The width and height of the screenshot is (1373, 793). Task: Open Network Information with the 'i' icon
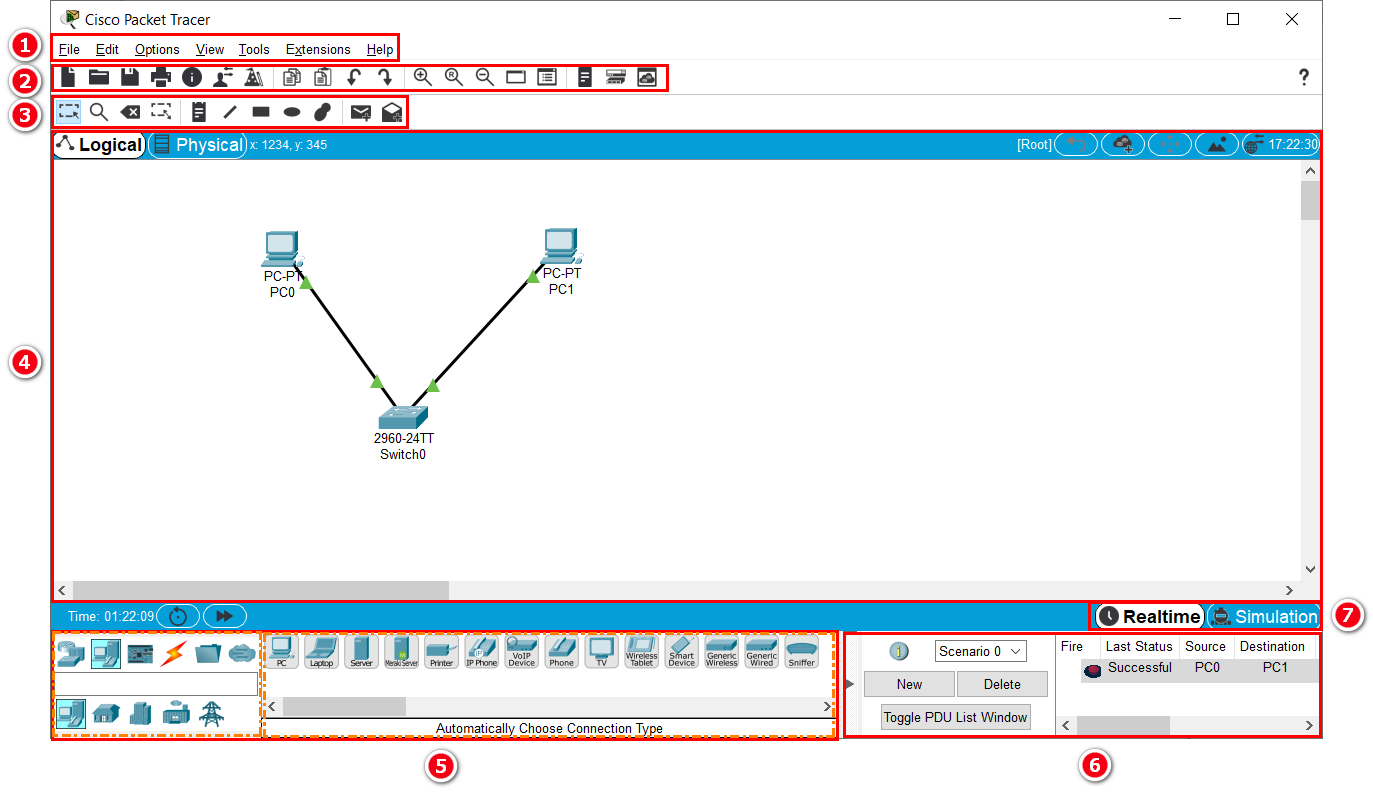192,77
